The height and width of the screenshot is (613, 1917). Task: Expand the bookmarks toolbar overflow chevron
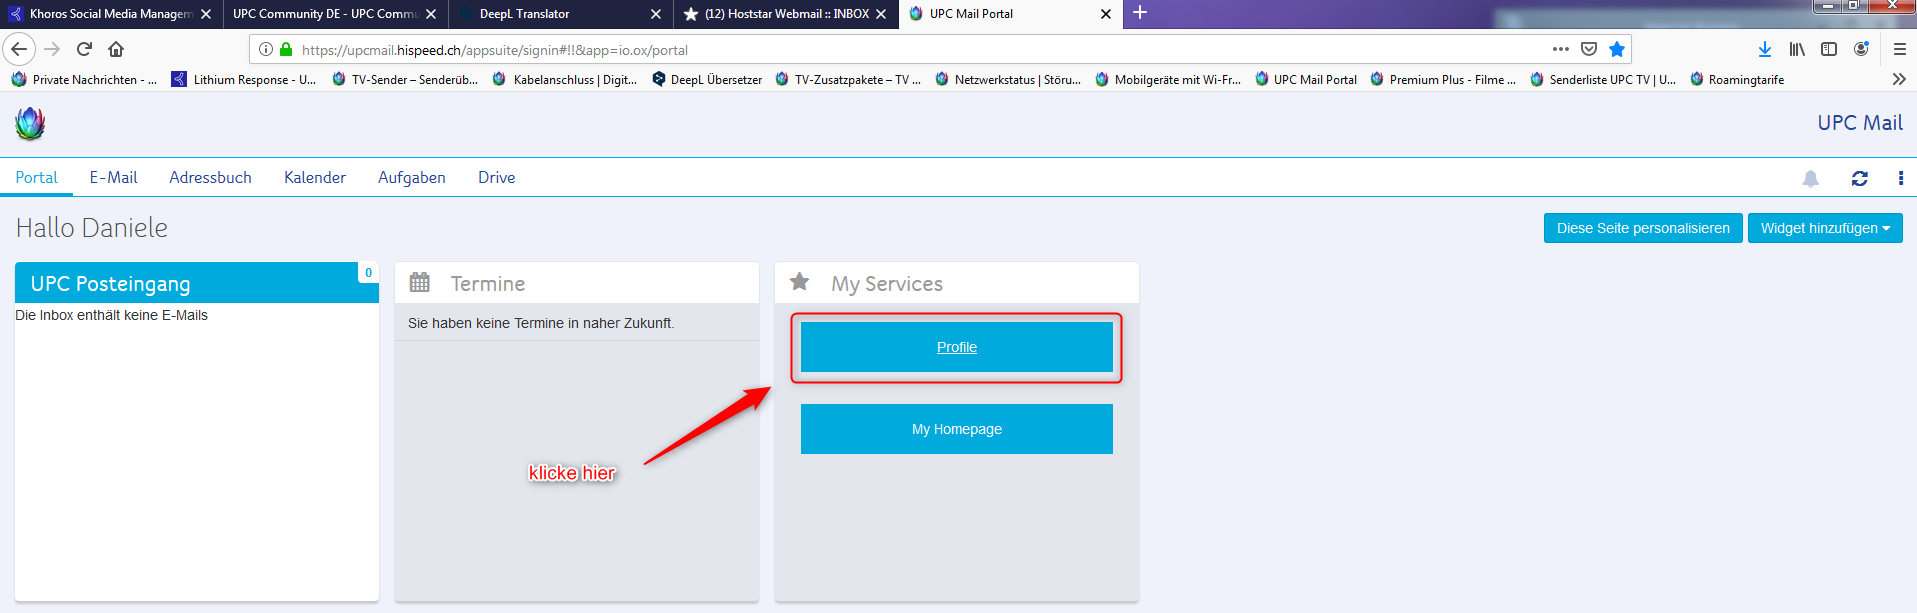(x=1899, y=79)
